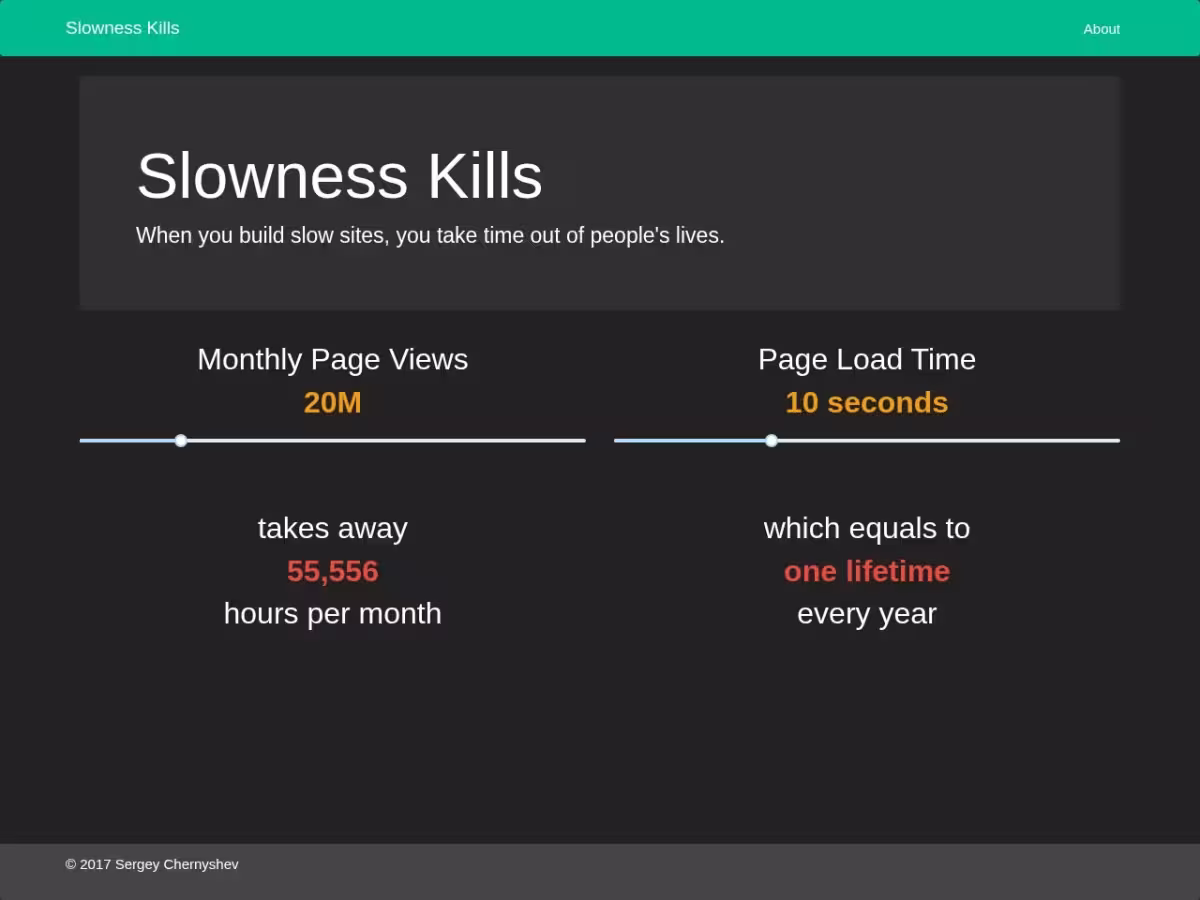The width and height of the screenshot is (1200, 900).
Task: Click the orange 20M value
Action: tap(332, 402)
